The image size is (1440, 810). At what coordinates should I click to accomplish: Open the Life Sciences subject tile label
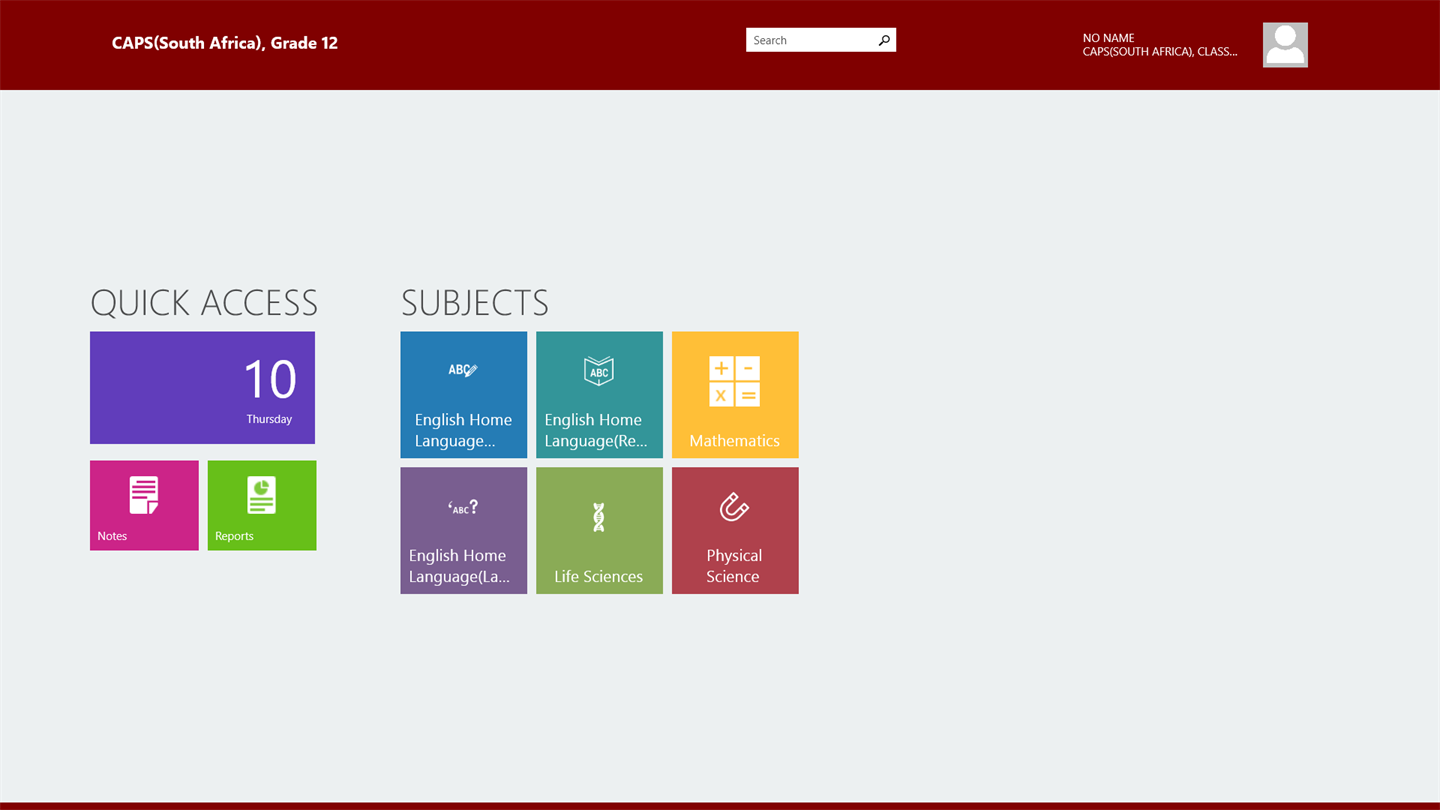[599, 577]
